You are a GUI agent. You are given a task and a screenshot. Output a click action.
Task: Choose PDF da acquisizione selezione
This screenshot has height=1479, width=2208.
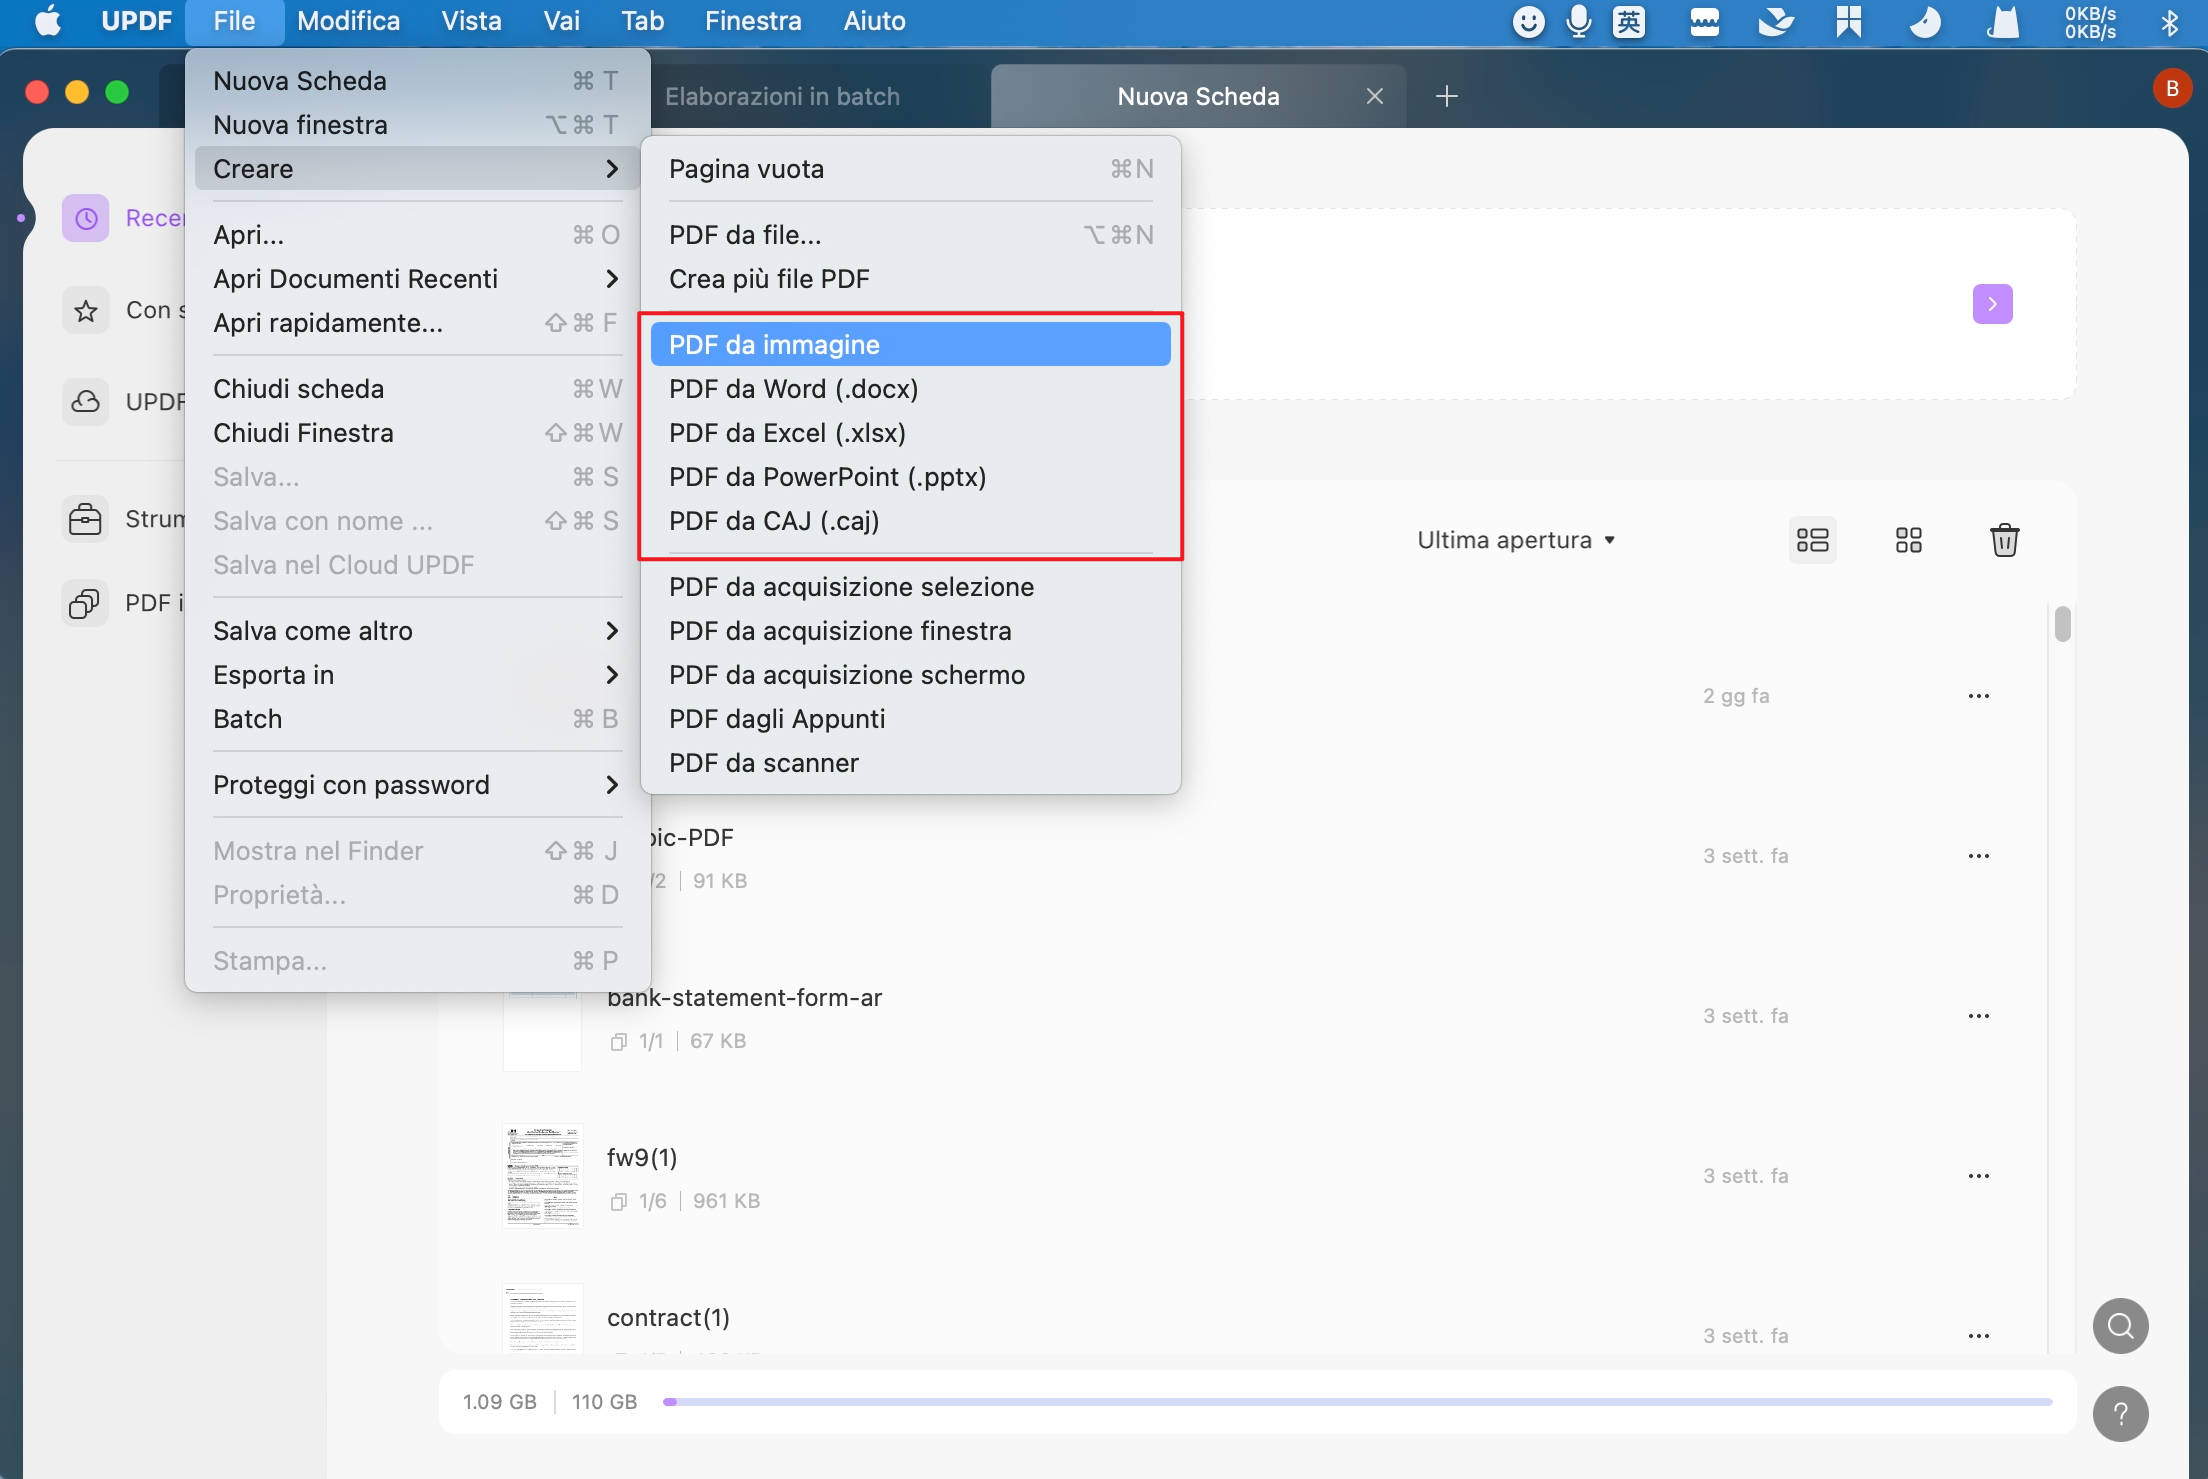[x=910, y=587]
